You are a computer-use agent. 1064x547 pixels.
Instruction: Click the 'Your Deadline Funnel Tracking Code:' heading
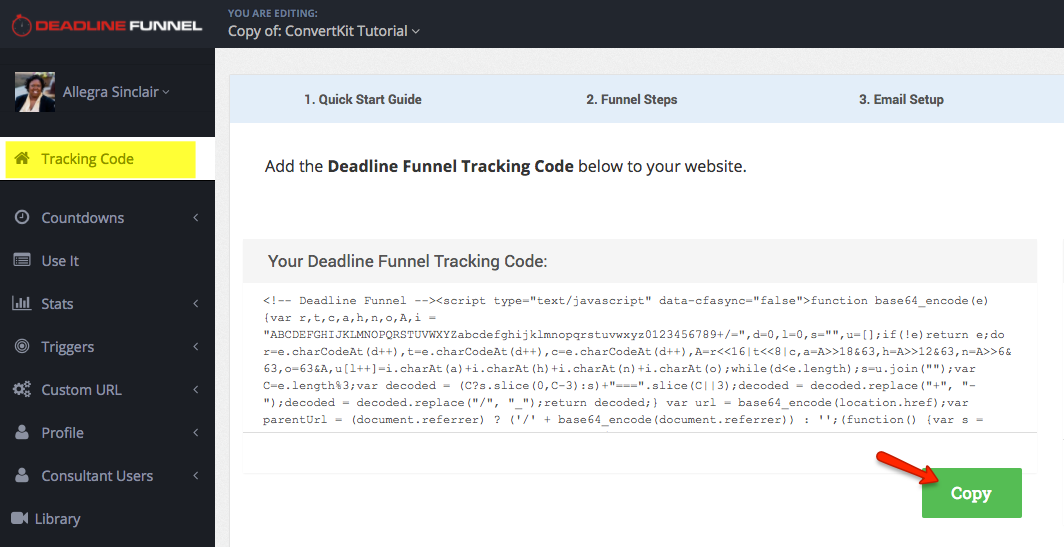click(407, 261)
